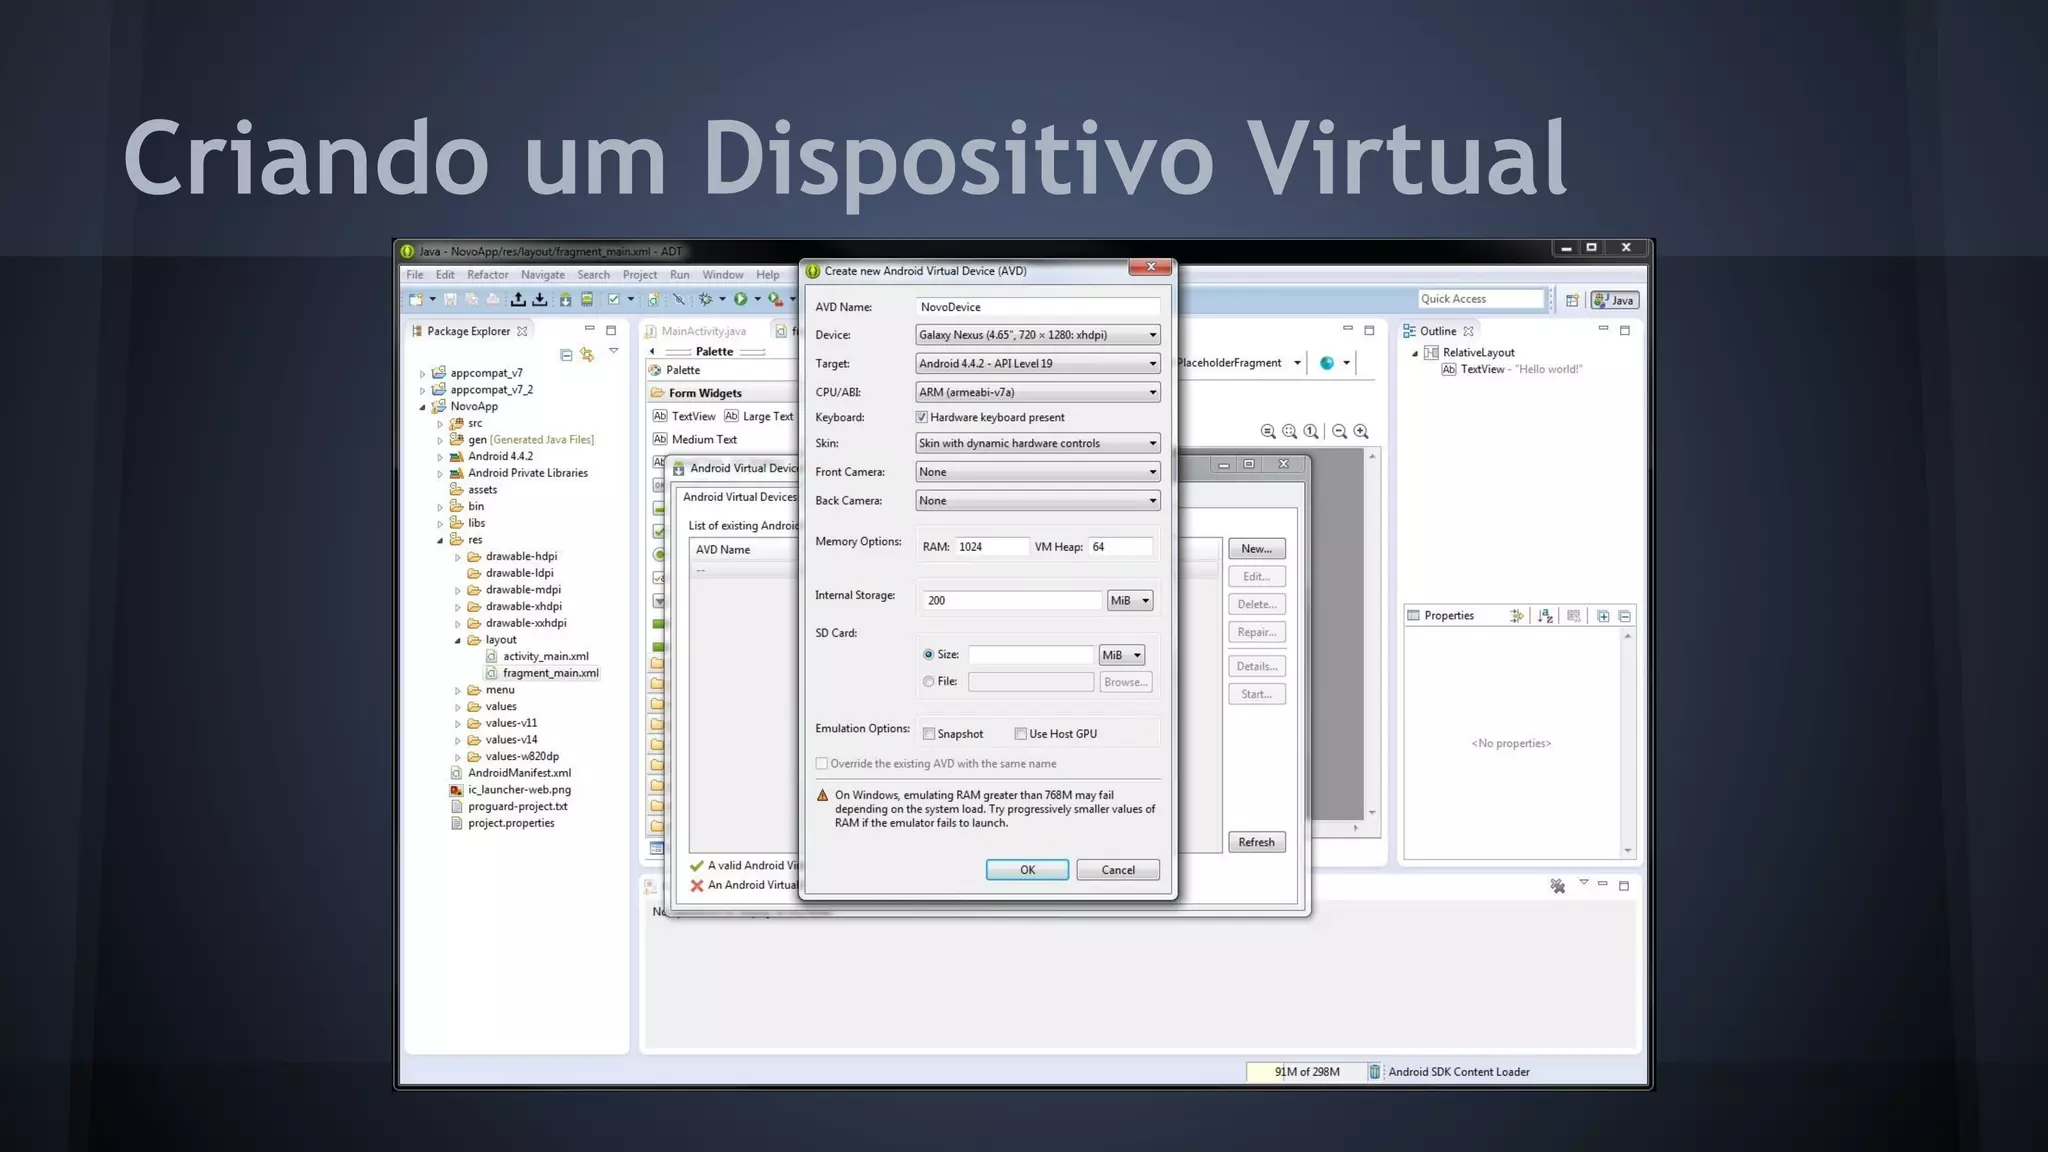Open SD Card size MiB unit dropdown
2048x1152 pixels.
tap(1122, 655)
